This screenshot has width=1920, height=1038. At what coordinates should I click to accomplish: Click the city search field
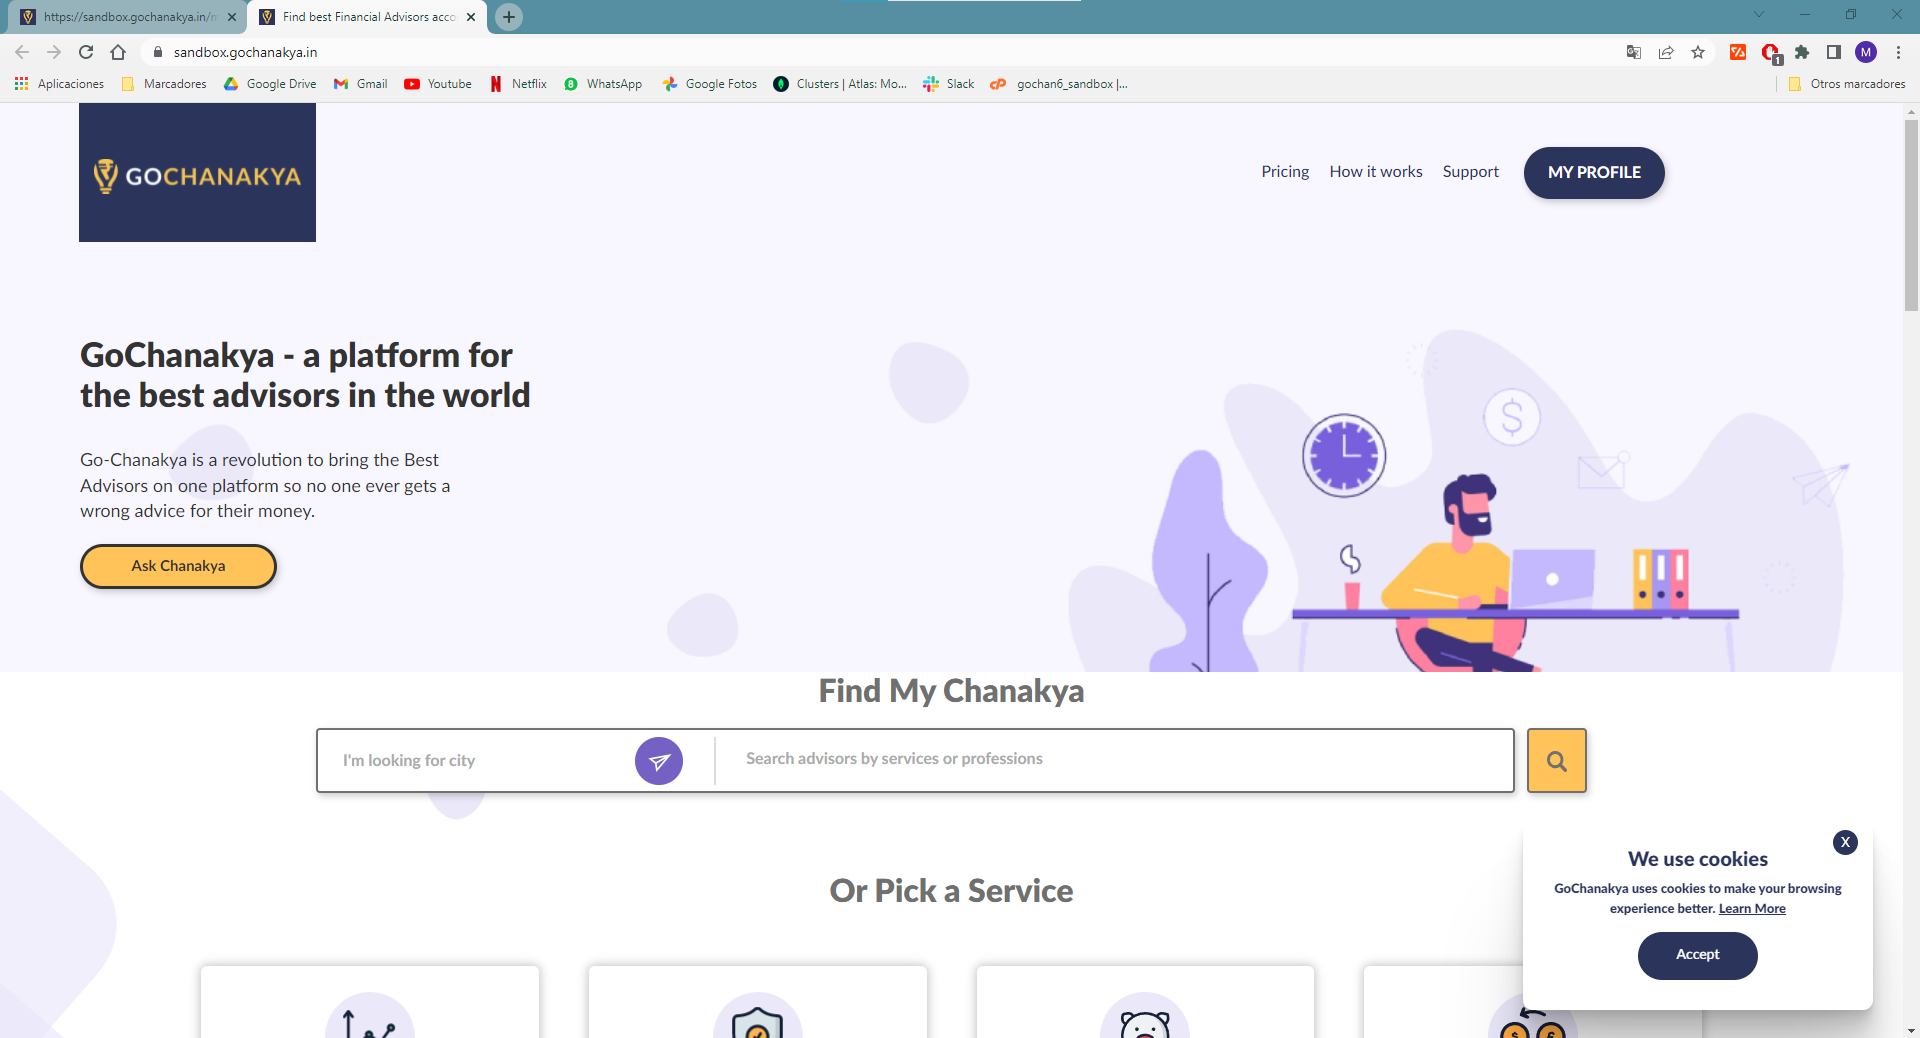[x=480, y=761]
